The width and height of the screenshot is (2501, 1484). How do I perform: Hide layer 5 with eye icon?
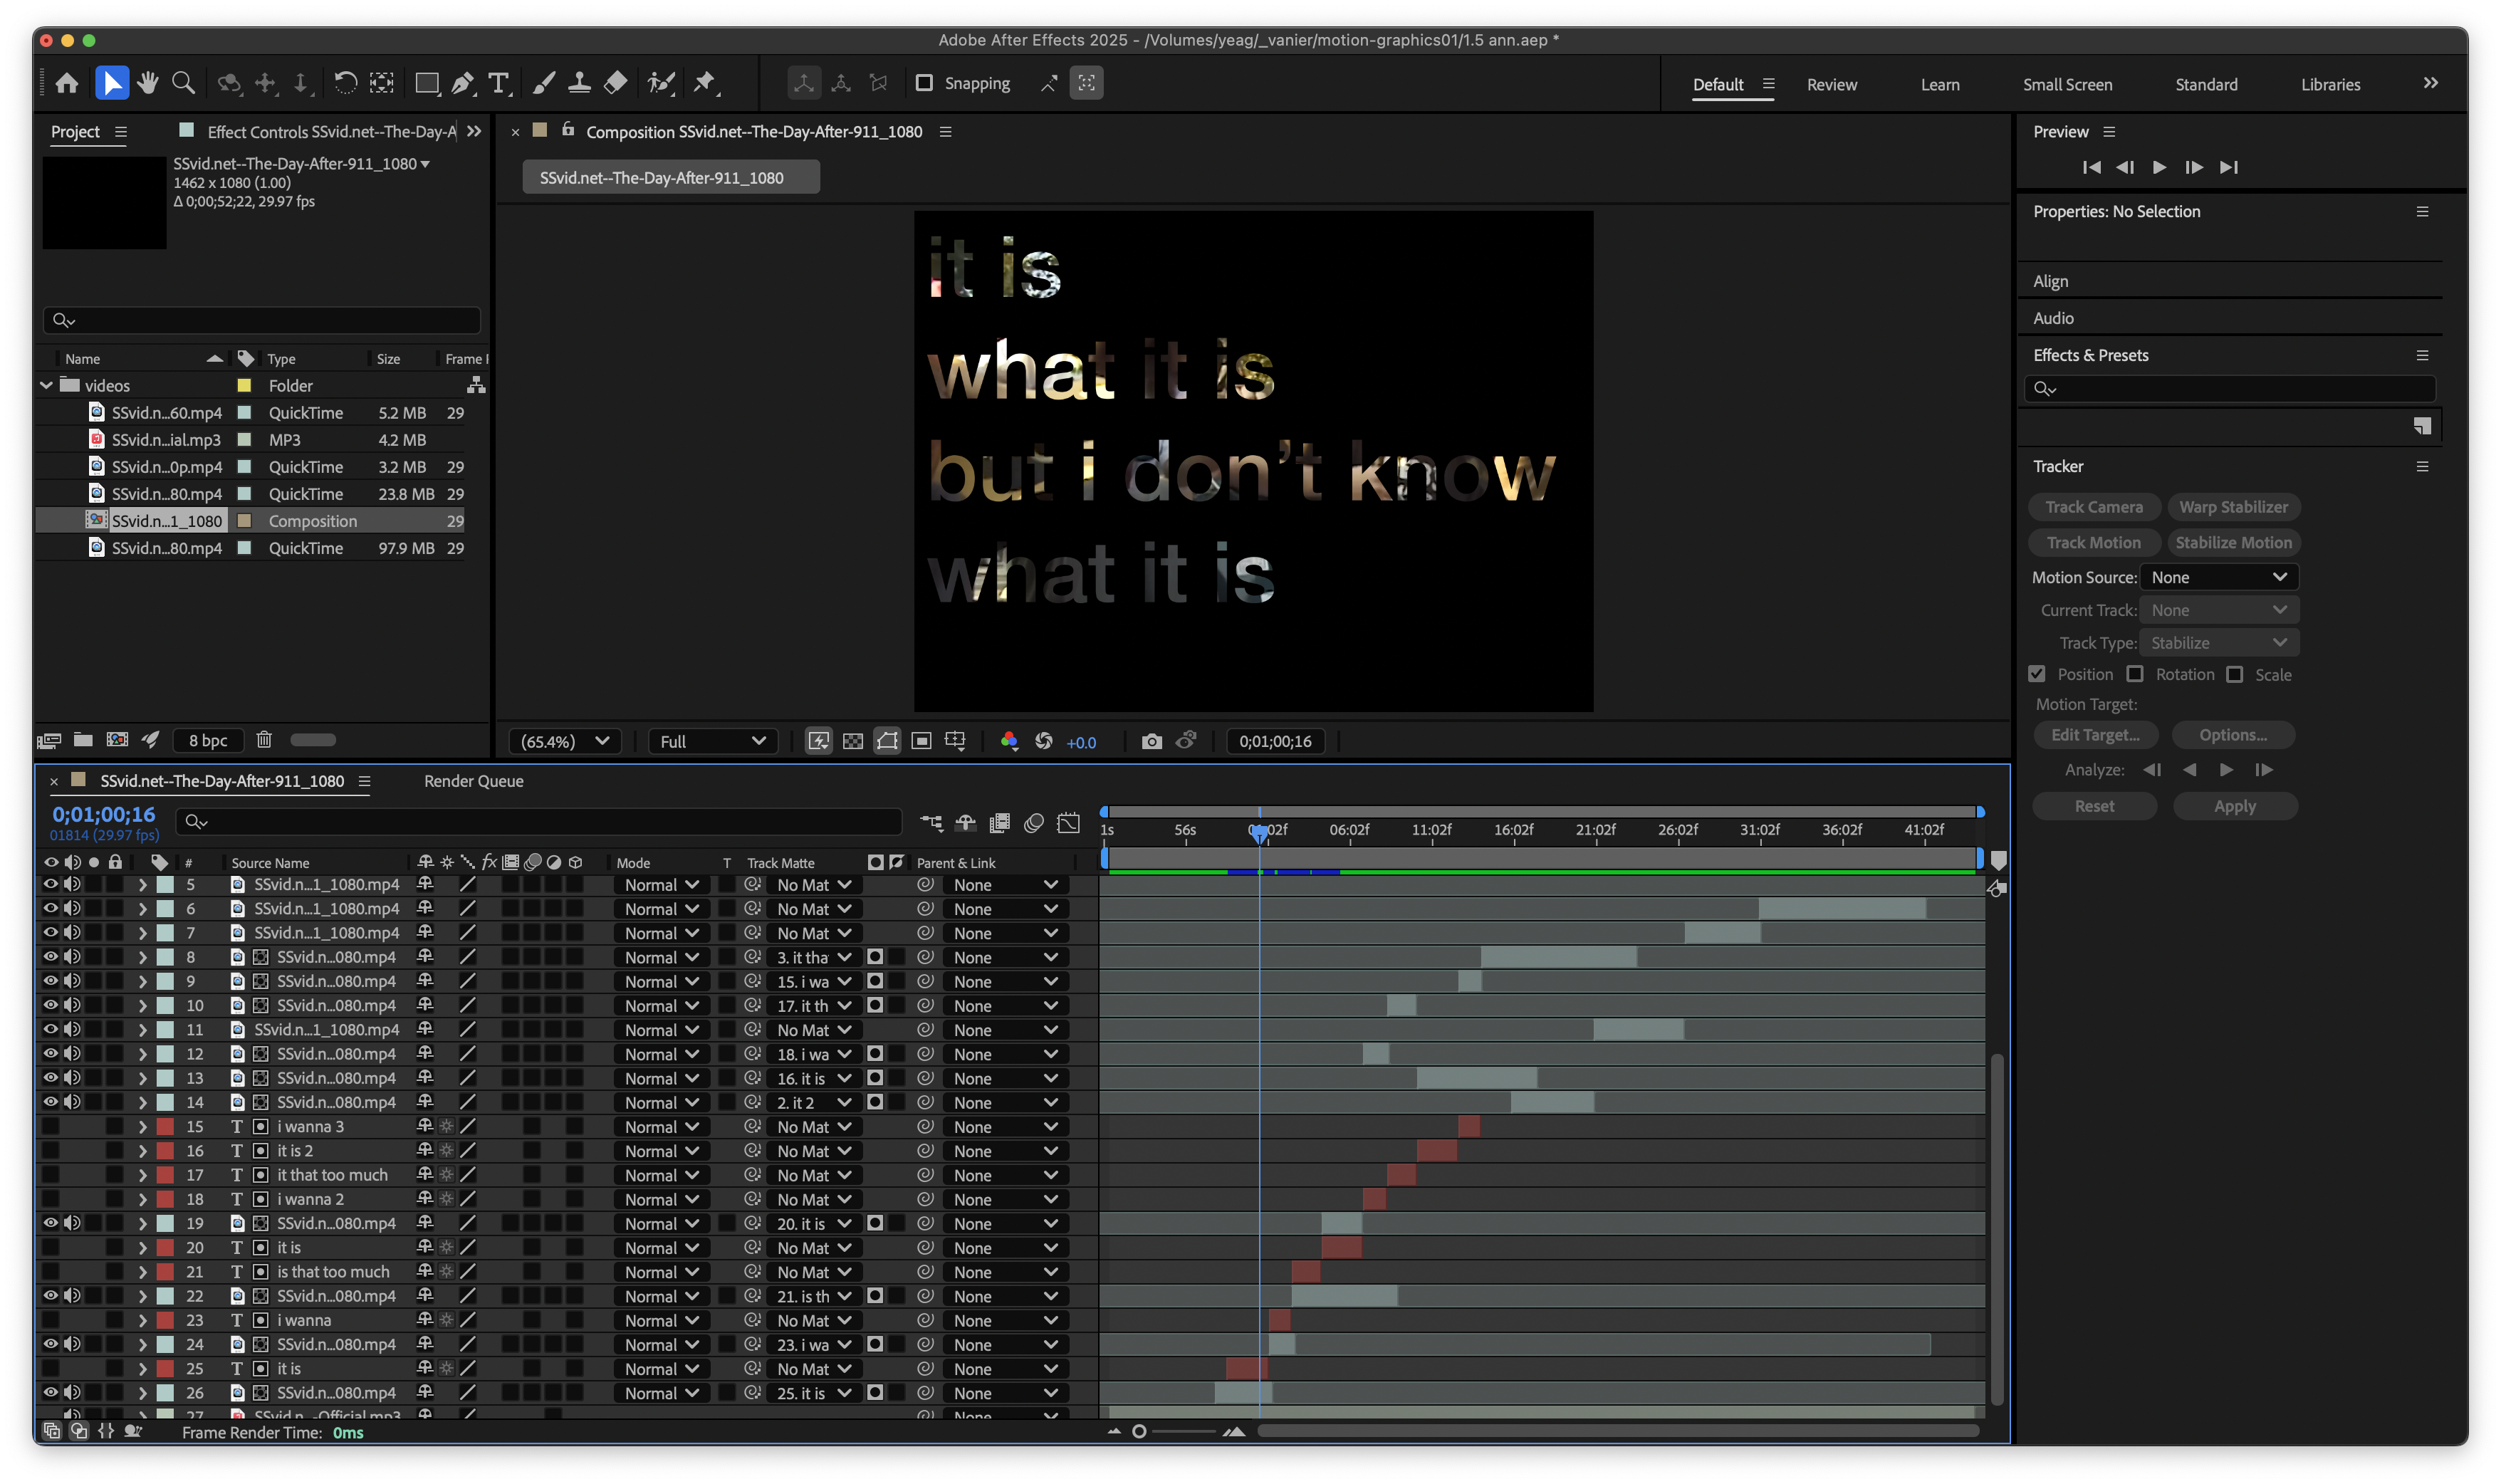coord(50,884)
